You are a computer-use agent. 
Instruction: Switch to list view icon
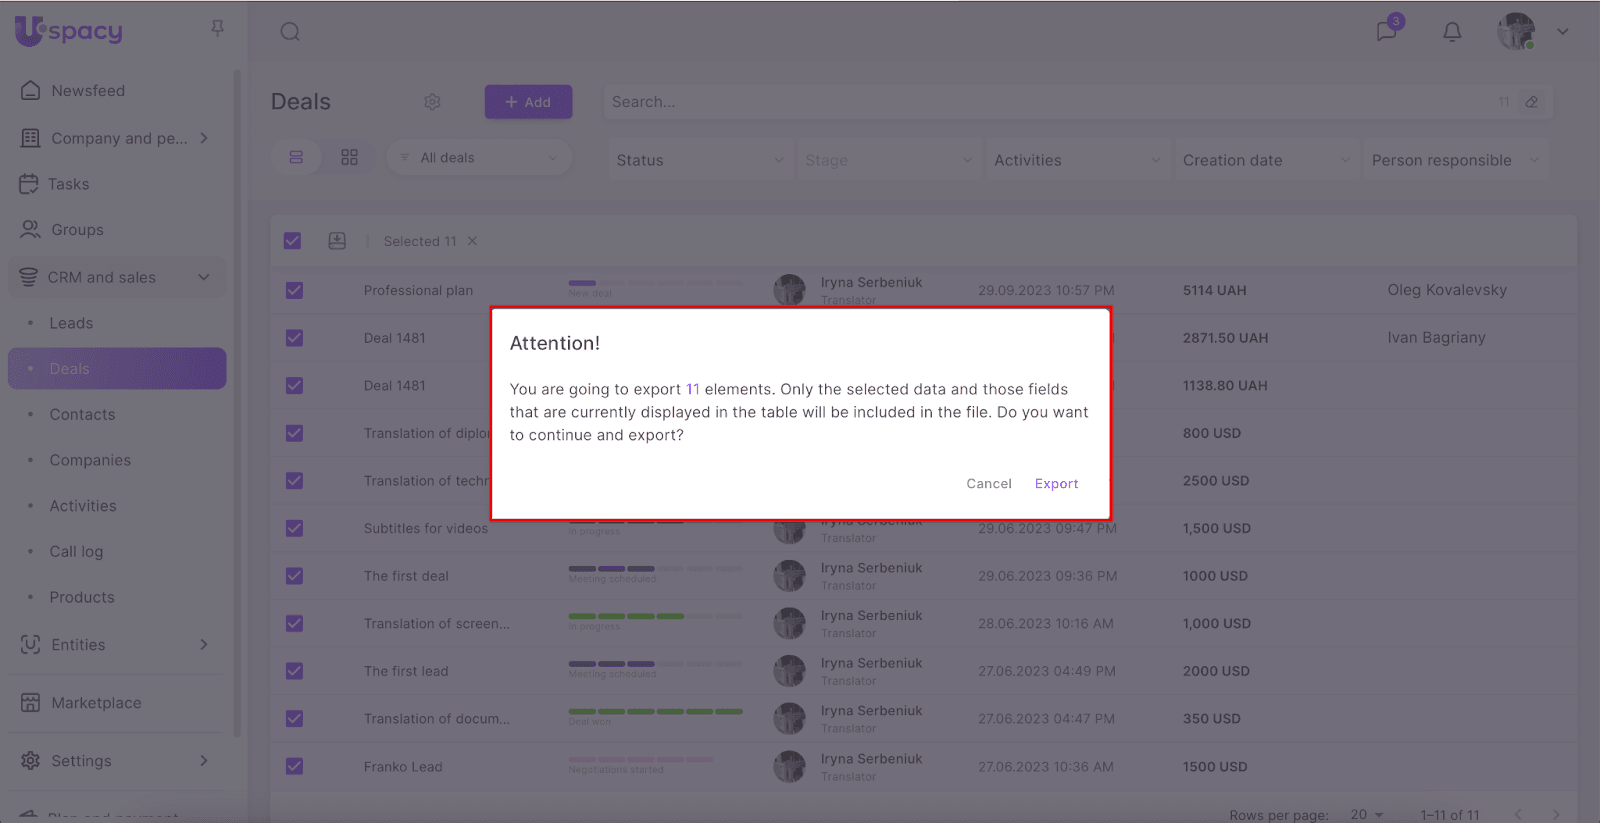296,158
